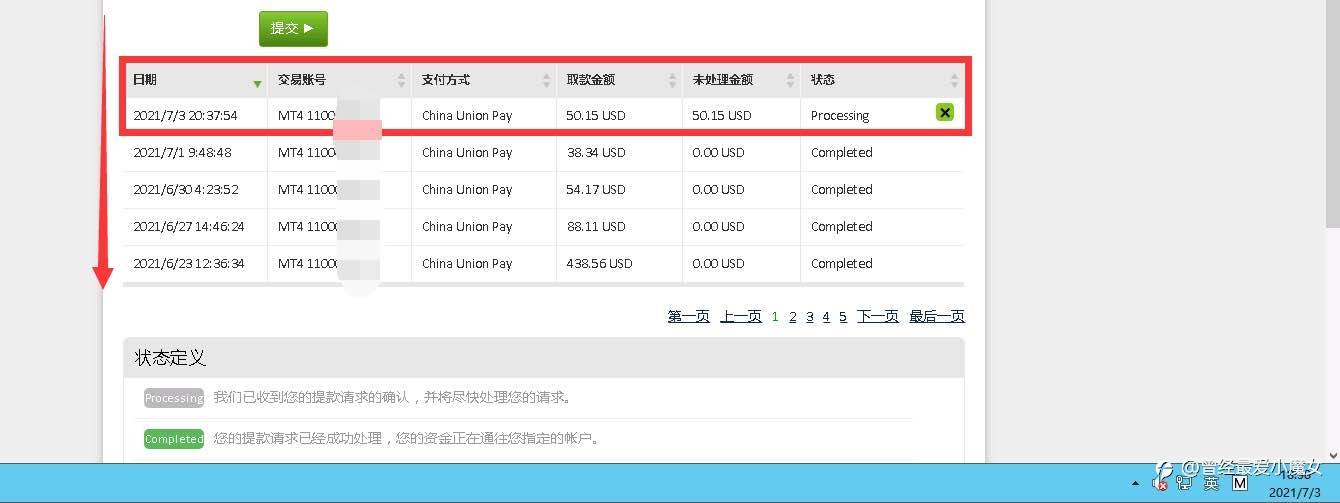
Task: Click China Union Pay in the 88.11 USD row
Action: point(467,226)
